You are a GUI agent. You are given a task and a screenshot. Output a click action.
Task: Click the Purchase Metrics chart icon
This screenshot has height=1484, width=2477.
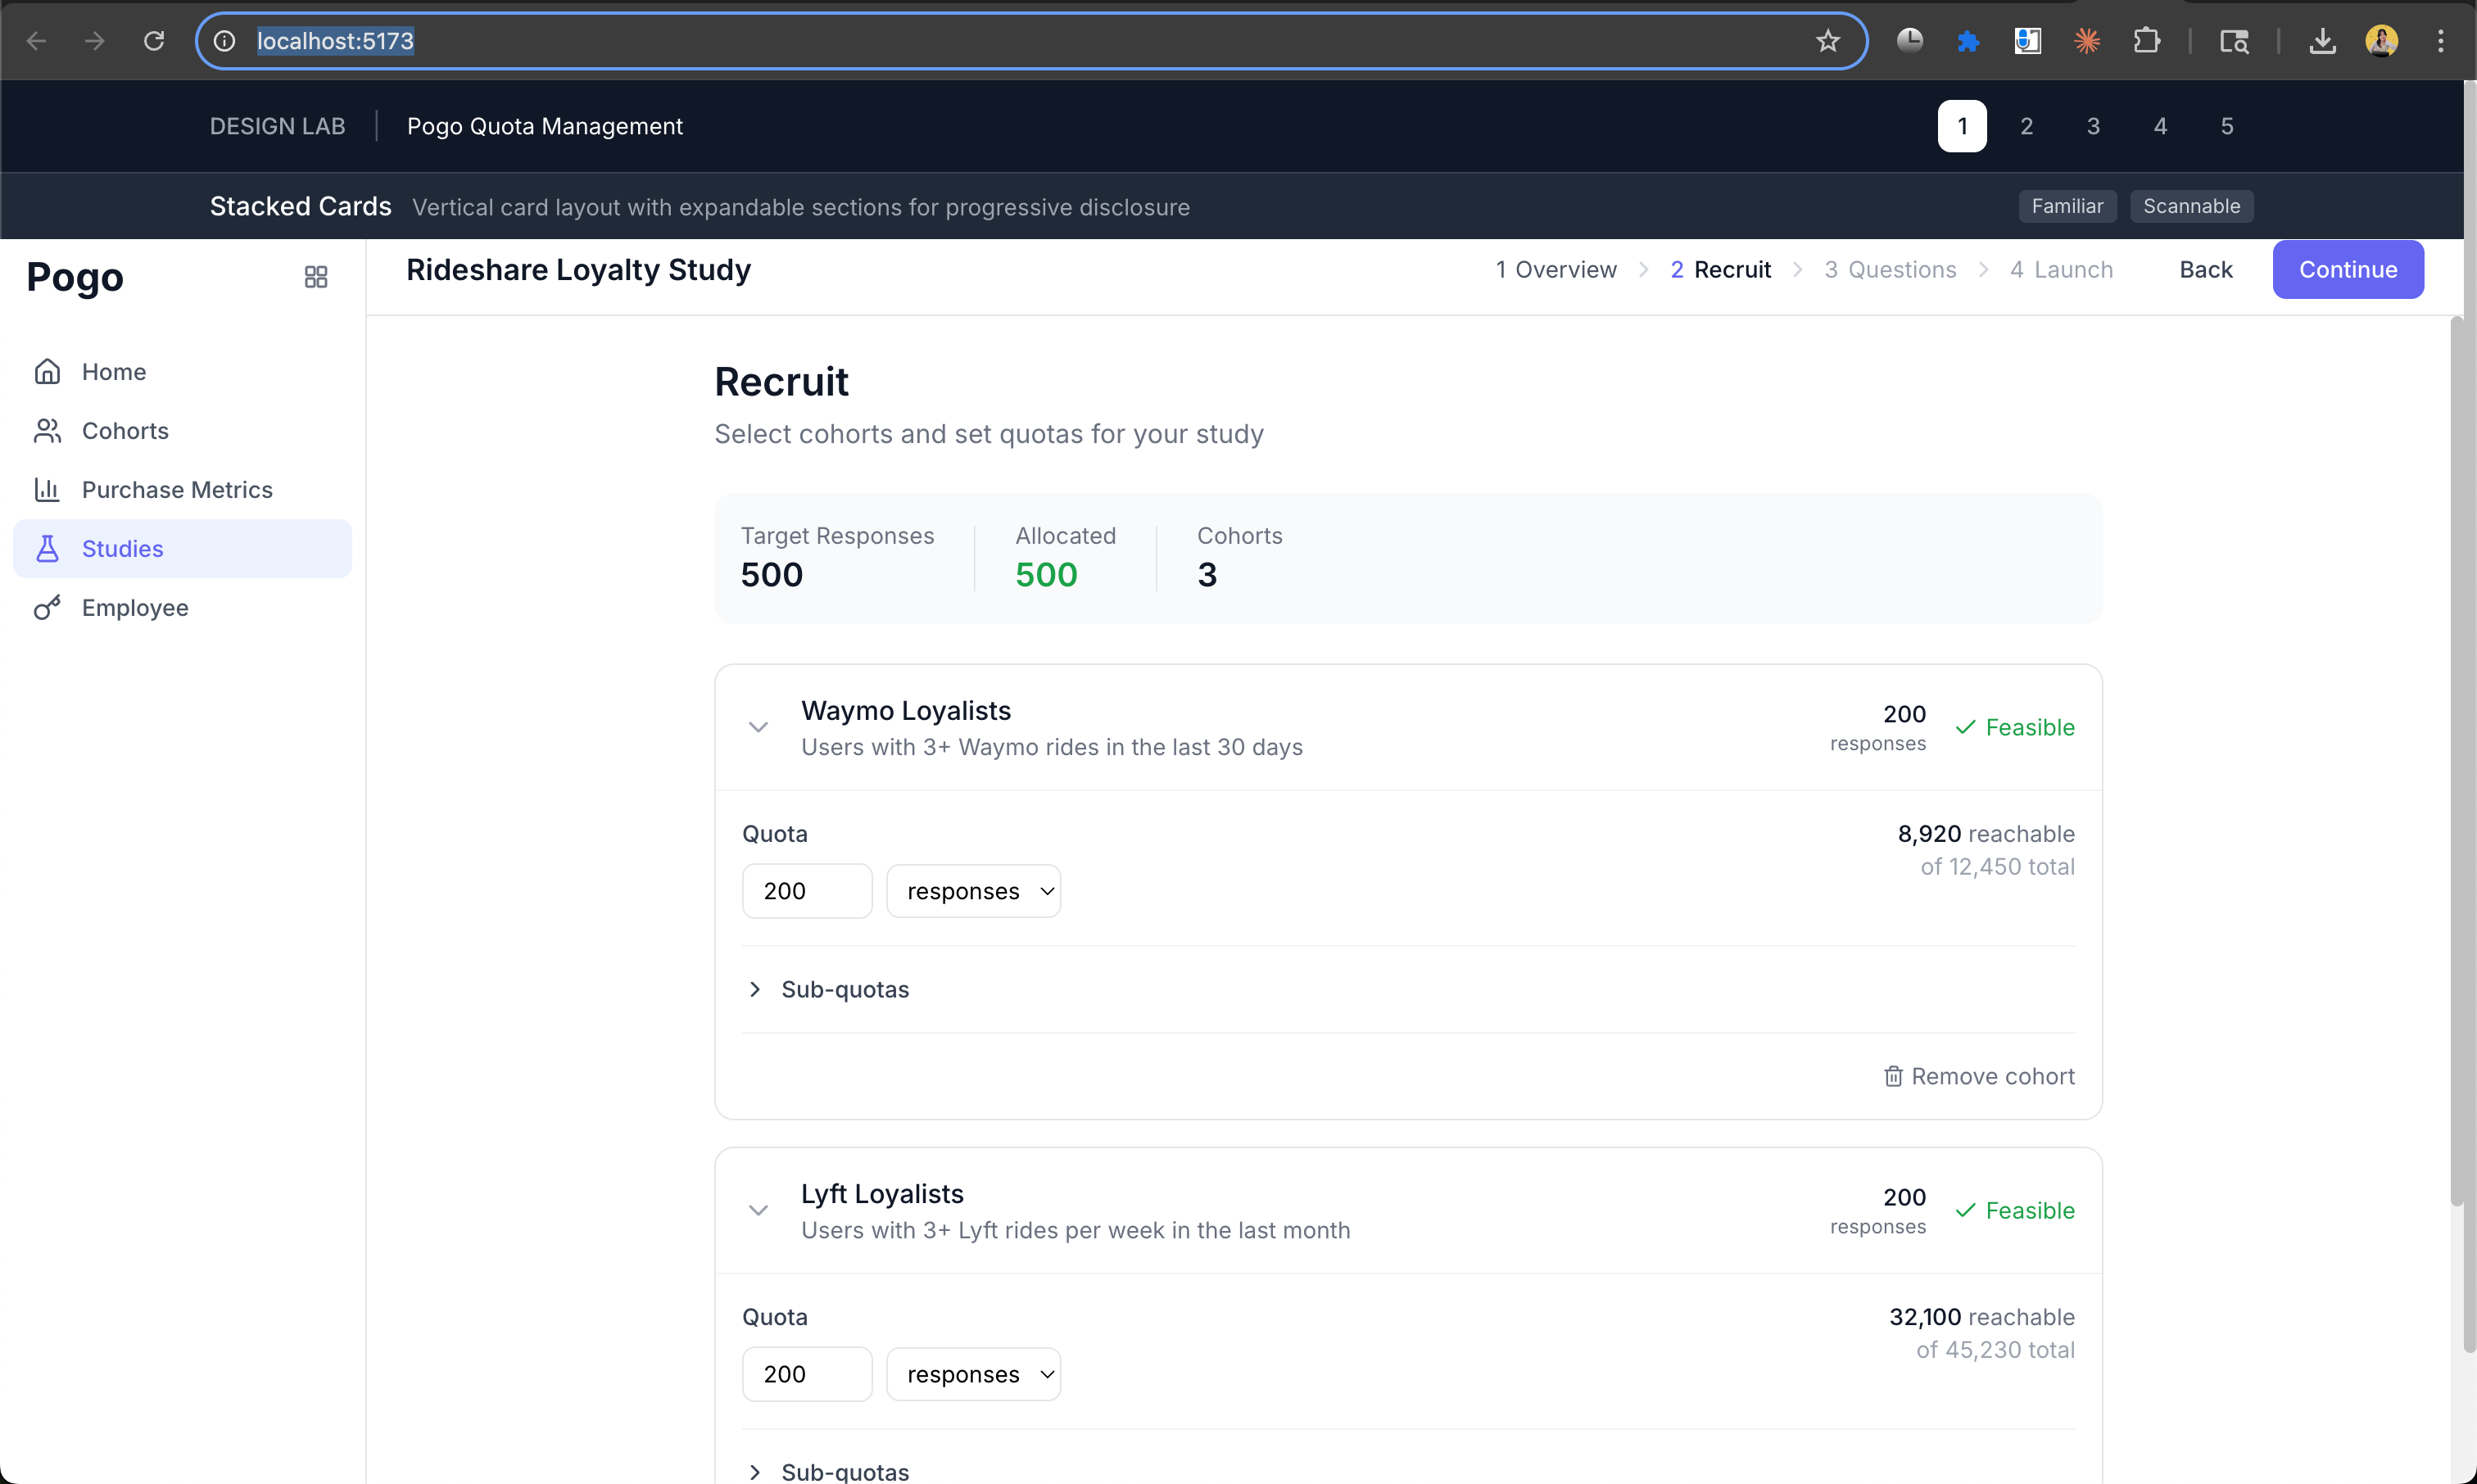coord(47,490)
